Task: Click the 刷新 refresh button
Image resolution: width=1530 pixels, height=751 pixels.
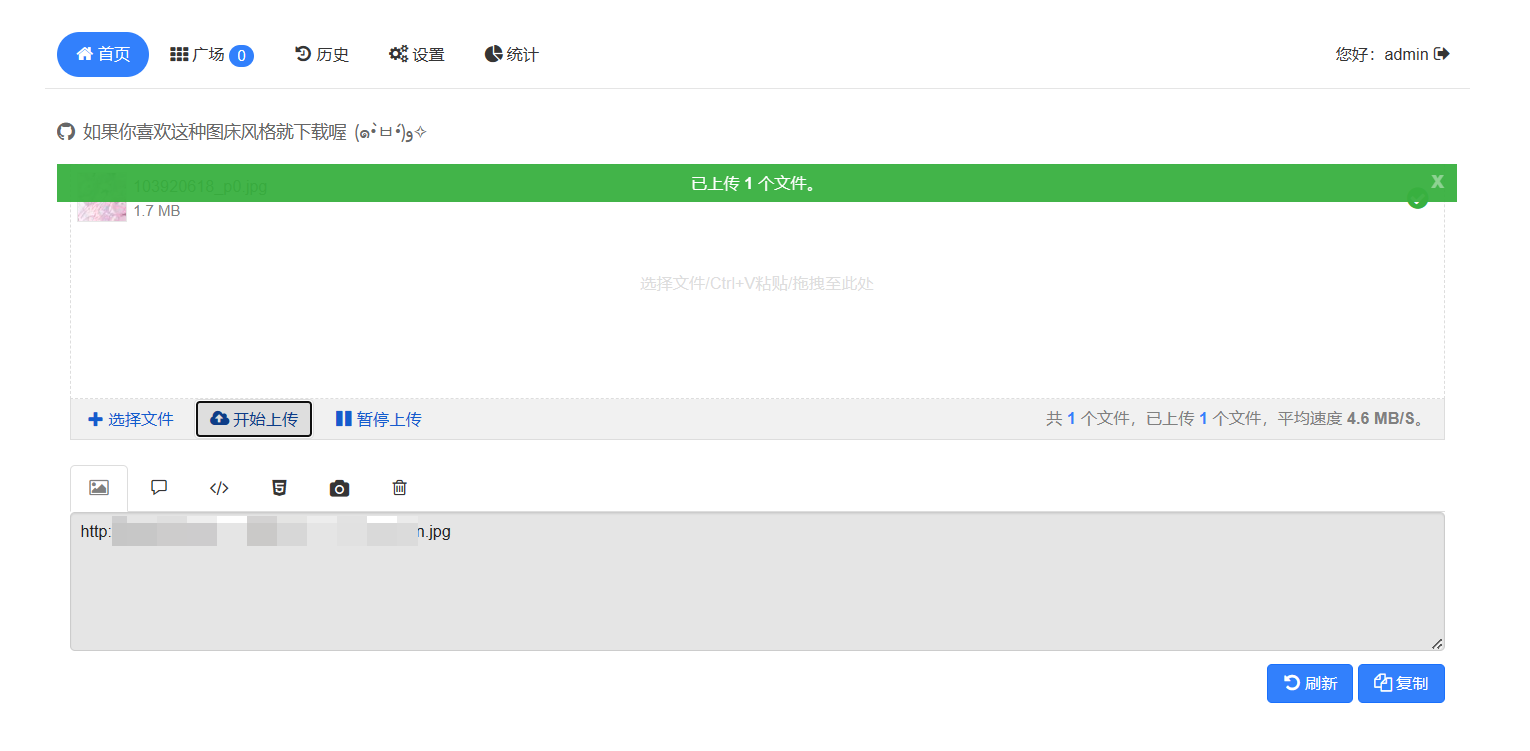Action: click(1309, 683)
